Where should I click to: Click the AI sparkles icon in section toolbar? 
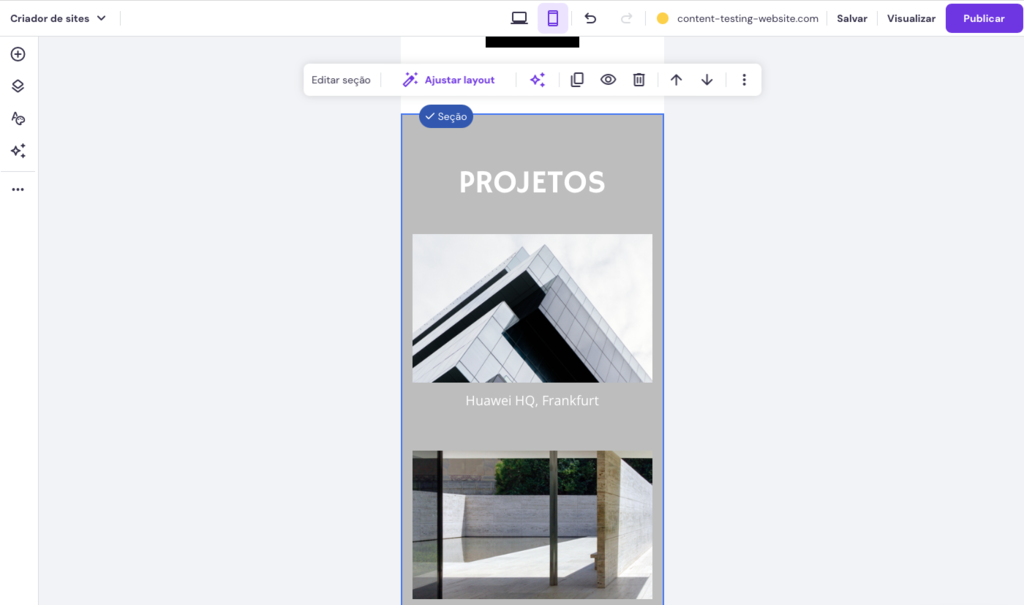pos(537,79)
